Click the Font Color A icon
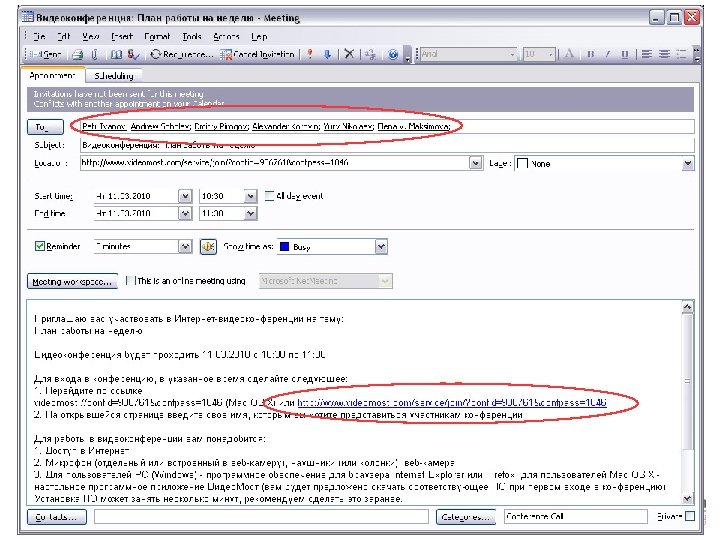This screenshot has height=540, width=720. [x=569, y=54]
